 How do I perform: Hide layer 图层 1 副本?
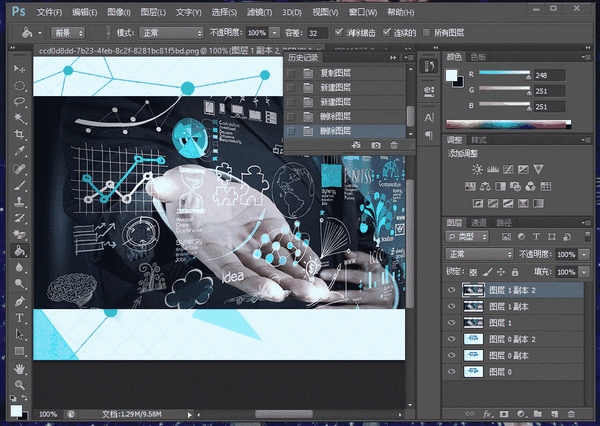[452, 306]
